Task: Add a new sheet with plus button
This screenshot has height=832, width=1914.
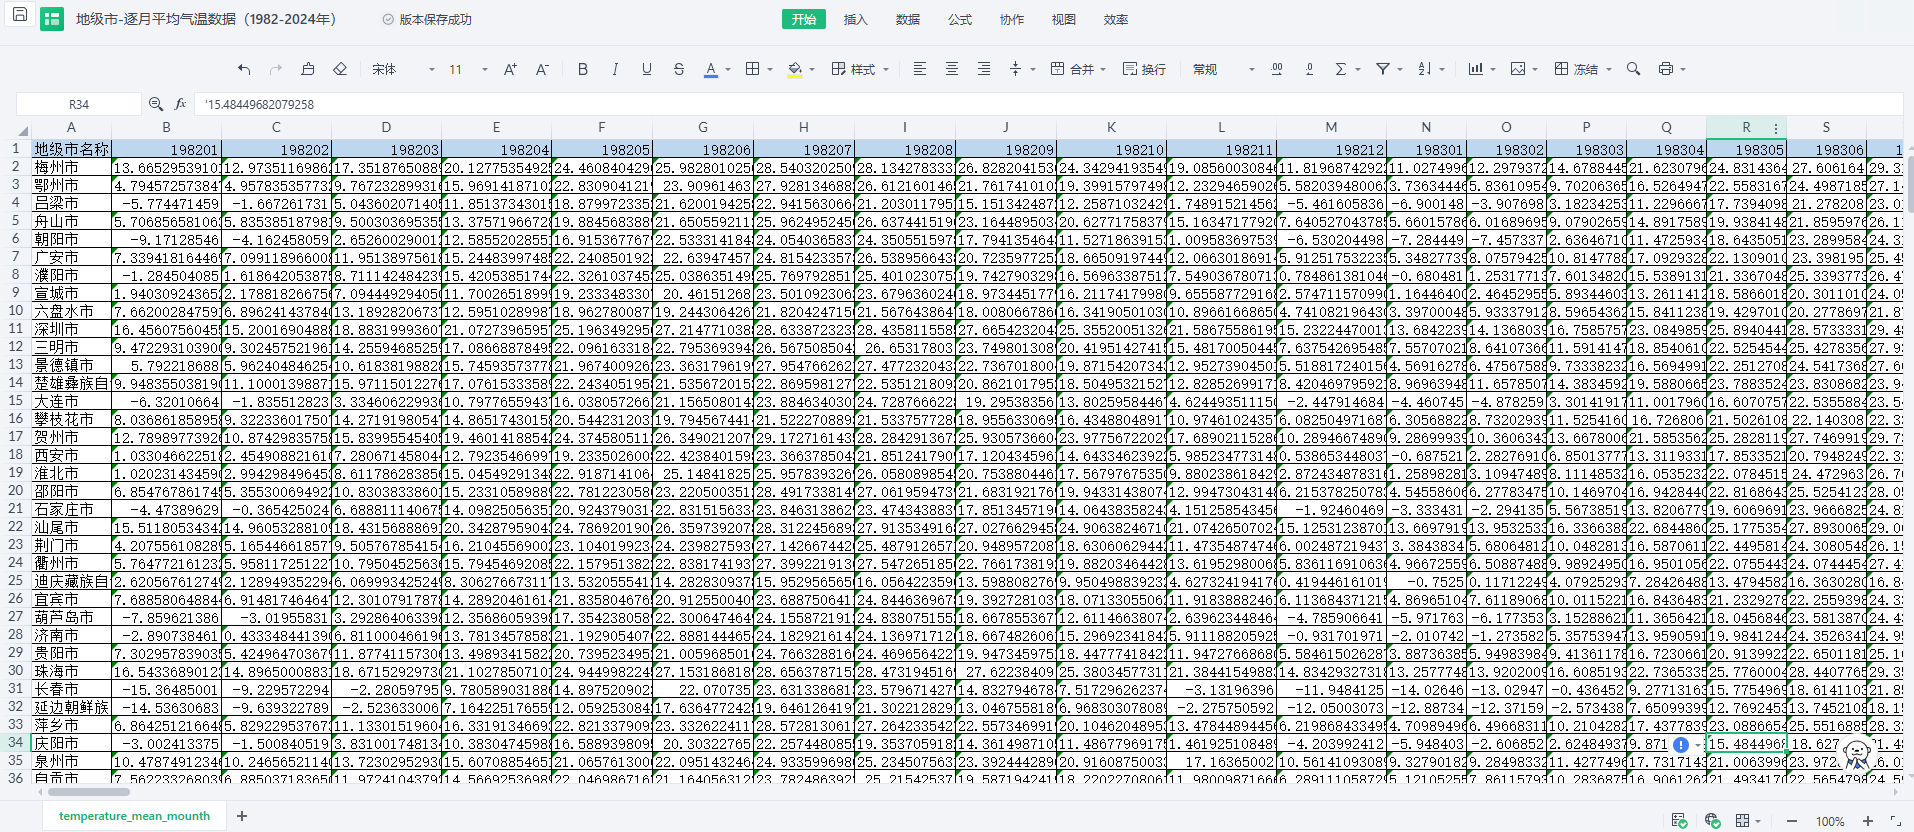Action: pyautogui.click(x=242, y=816)
